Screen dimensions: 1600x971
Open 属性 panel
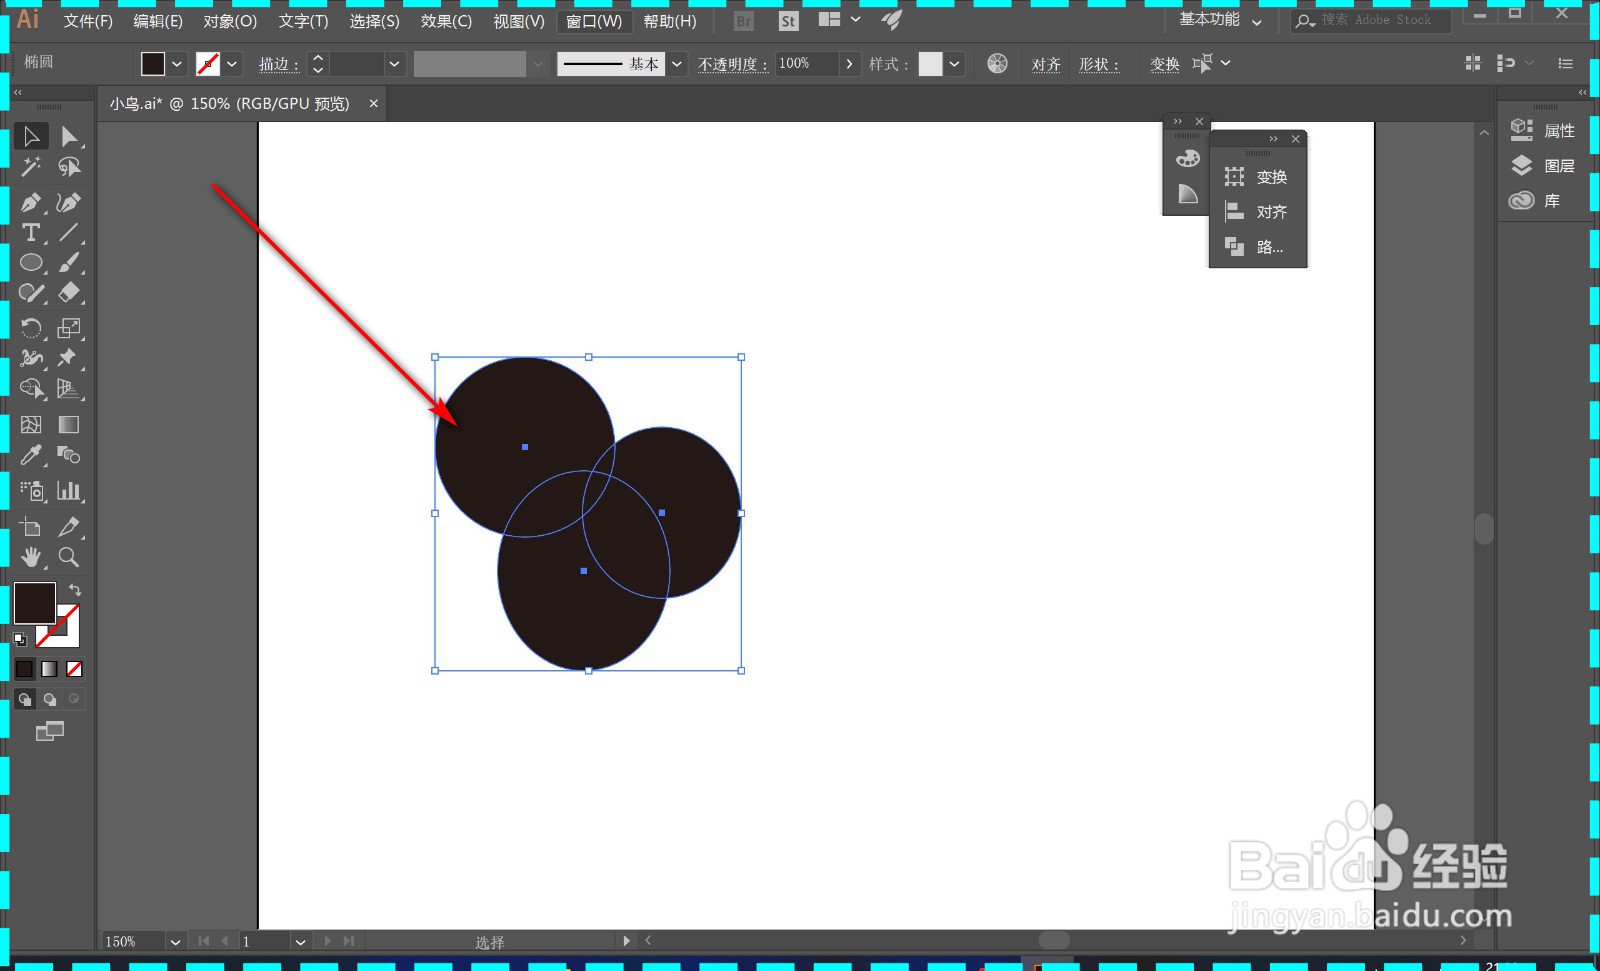(1545, 130)
